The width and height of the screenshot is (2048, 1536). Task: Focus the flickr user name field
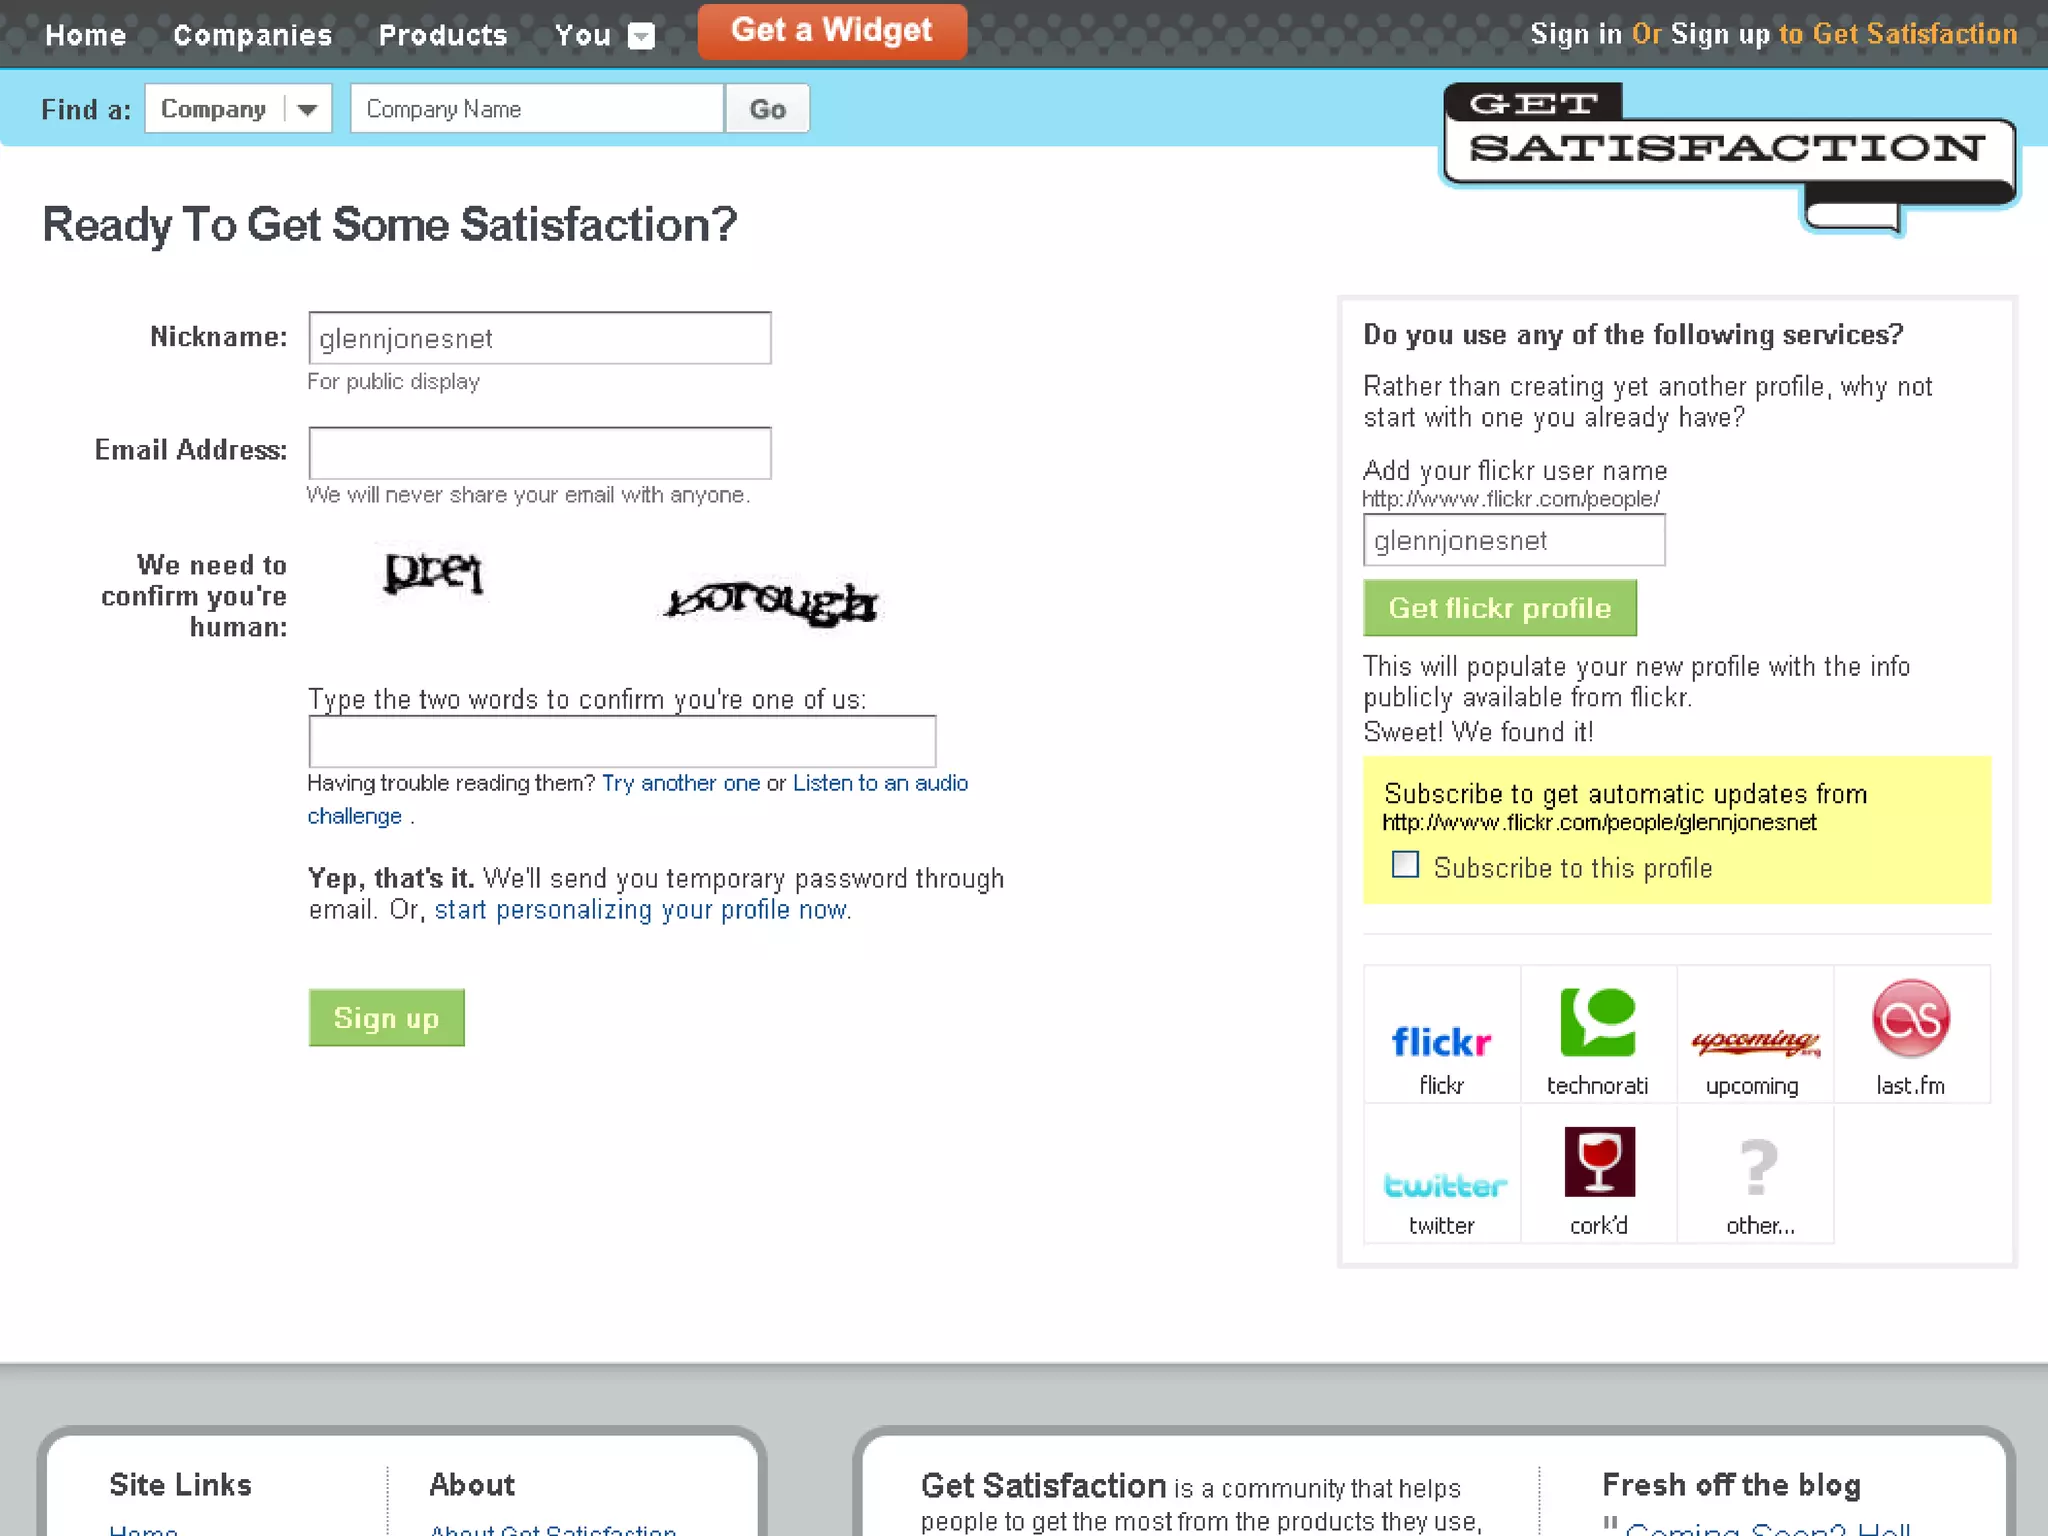click(1514, 540)
